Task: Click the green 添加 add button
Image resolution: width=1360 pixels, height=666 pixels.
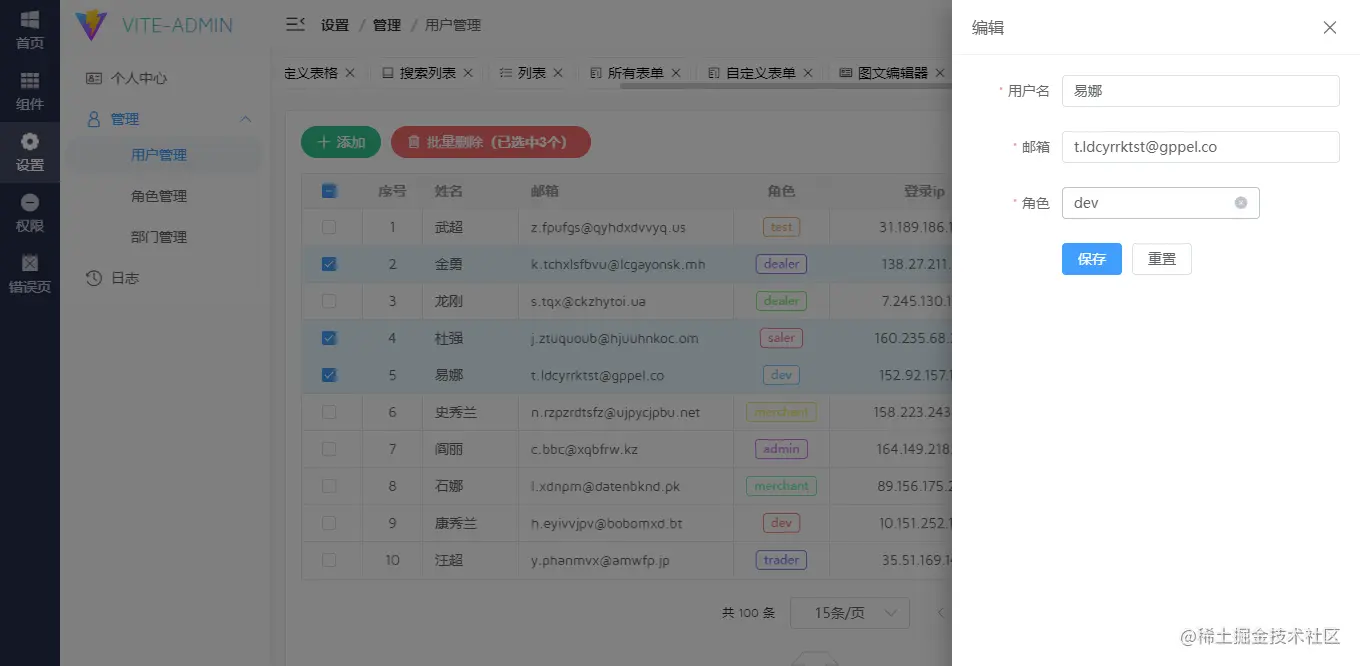Action: click(x=340, y=142)
